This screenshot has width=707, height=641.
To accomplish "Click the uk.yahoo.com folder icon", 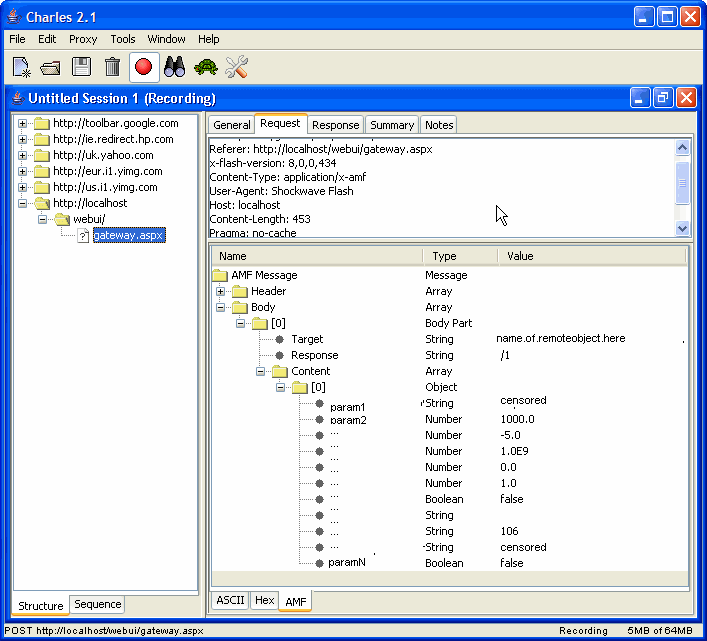I will [x=41, y=156].
